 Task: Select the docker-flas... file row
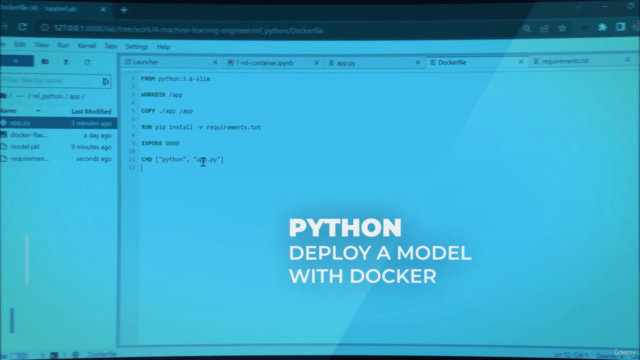click(58, 135)
